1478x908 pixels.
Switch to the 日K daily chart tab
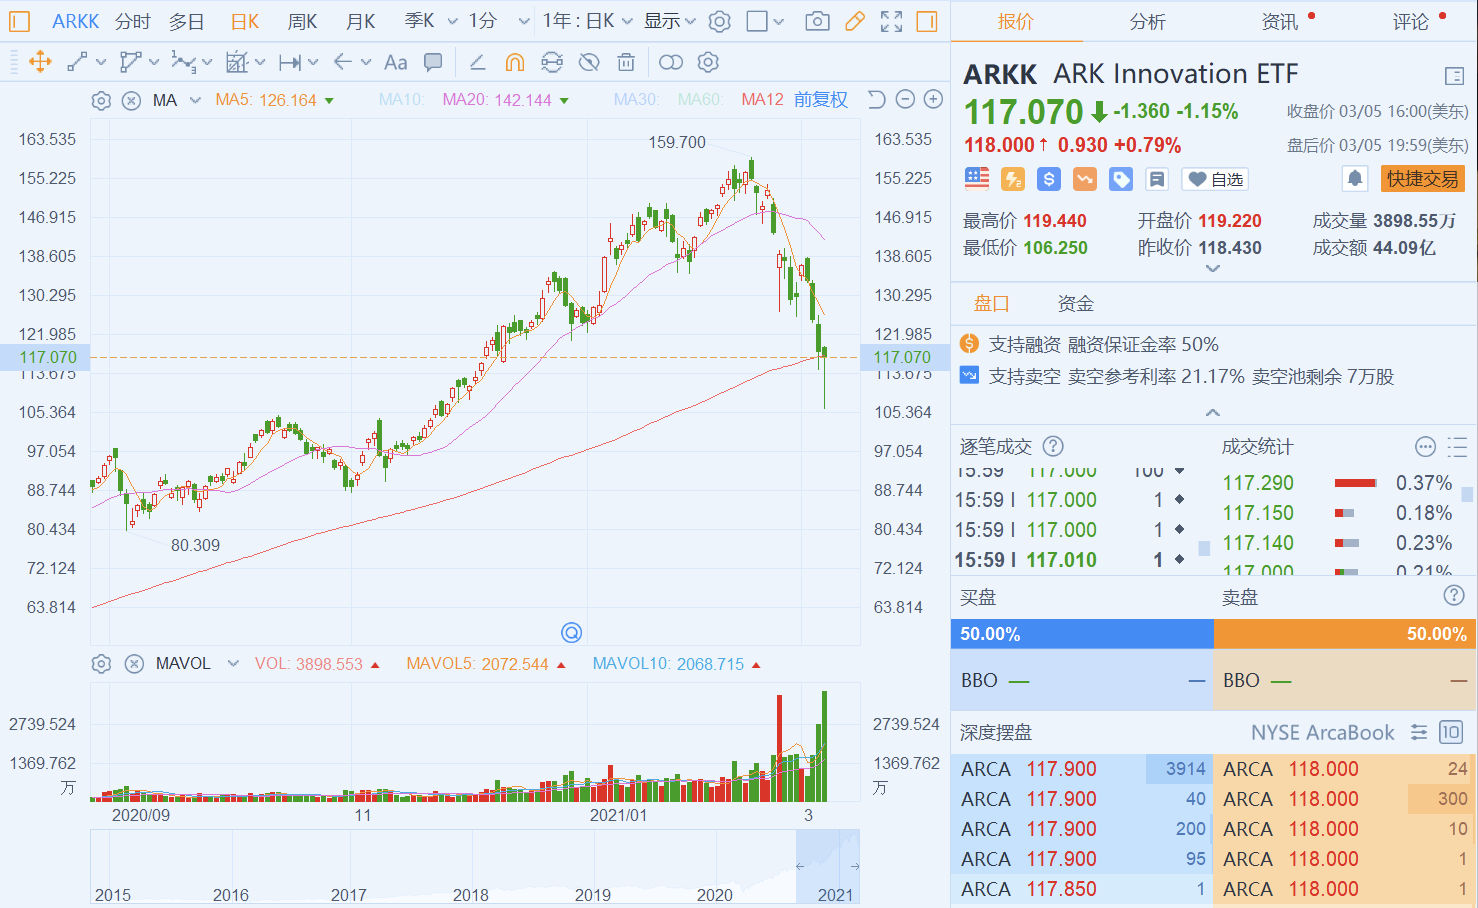click(x=245, y=21)
